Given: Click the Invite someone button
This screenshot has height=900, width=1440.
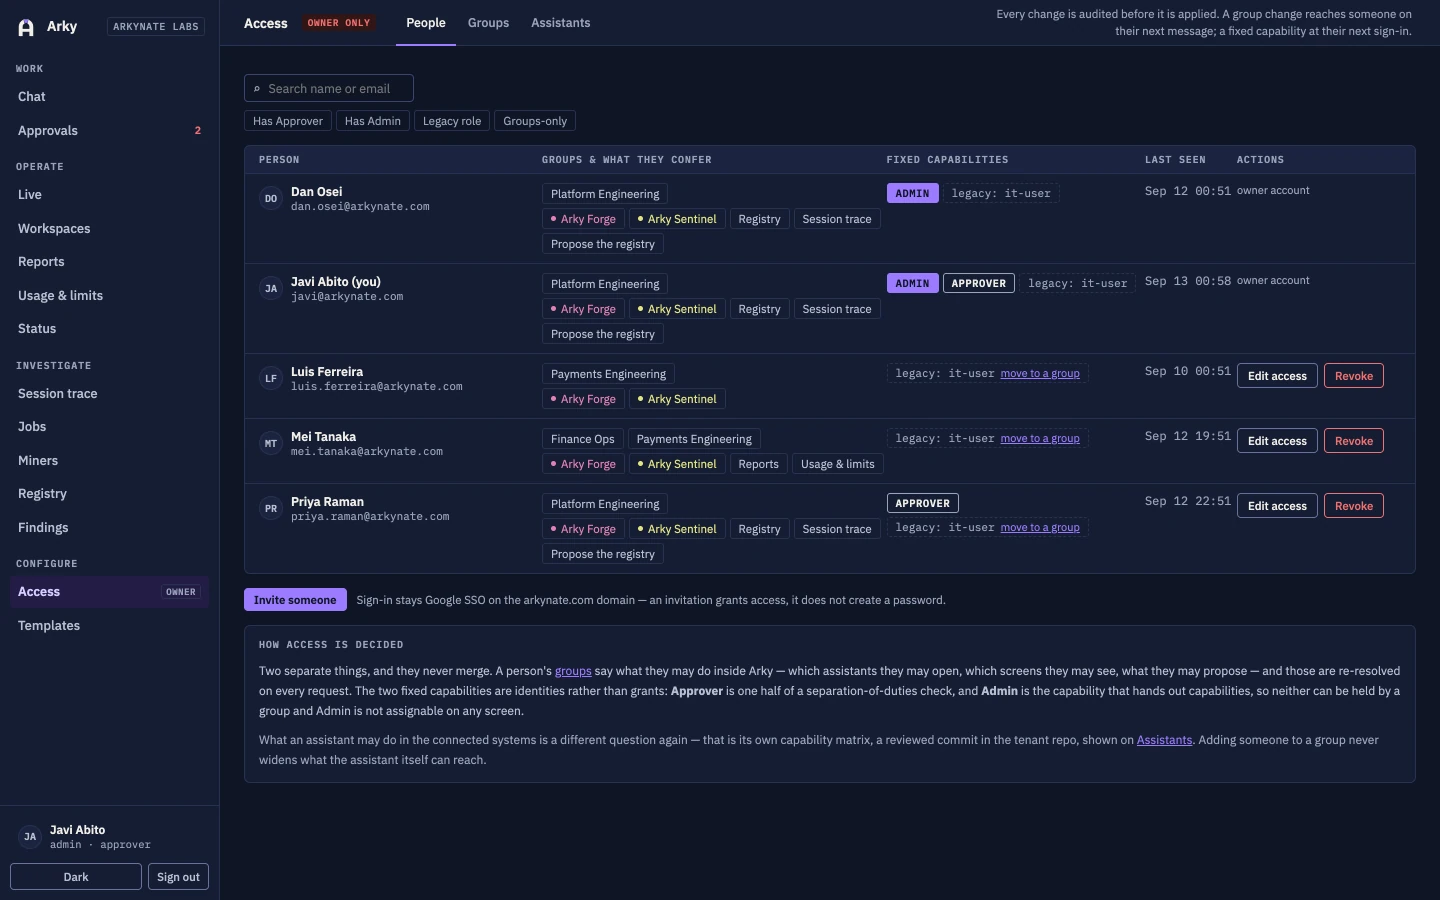Looking at the screenshot, I should pos(295,600).
